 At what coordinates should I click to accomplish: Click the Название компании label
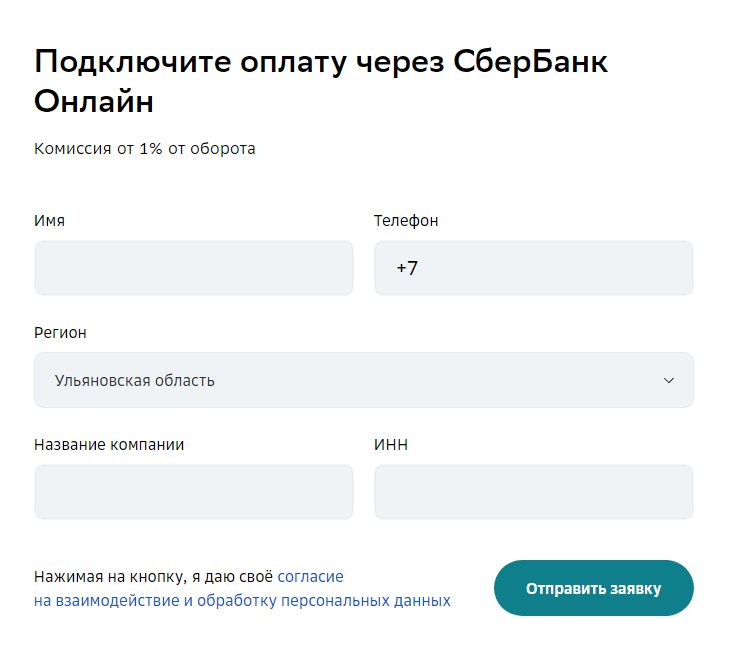(109, 445)
